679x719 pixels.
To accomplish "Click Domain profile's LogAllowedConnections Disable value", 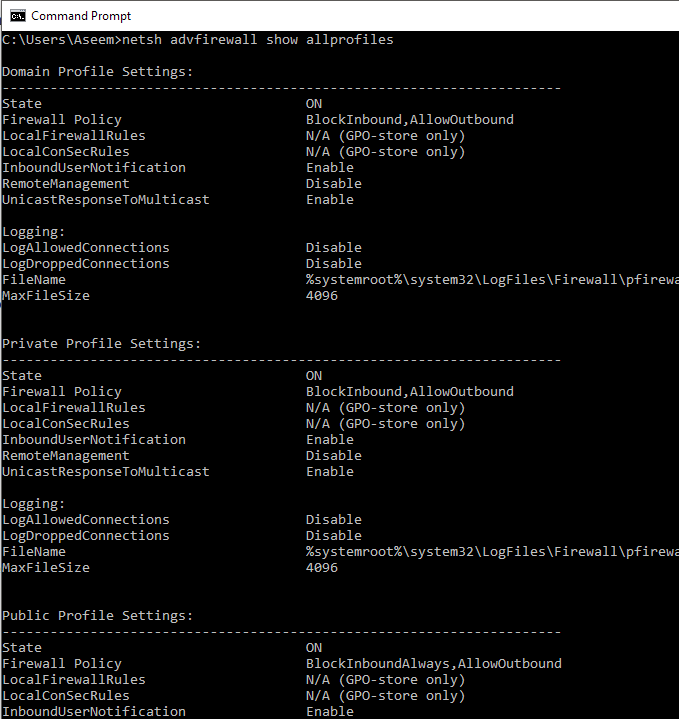I will pyautogui.click(x=333, y=248).
